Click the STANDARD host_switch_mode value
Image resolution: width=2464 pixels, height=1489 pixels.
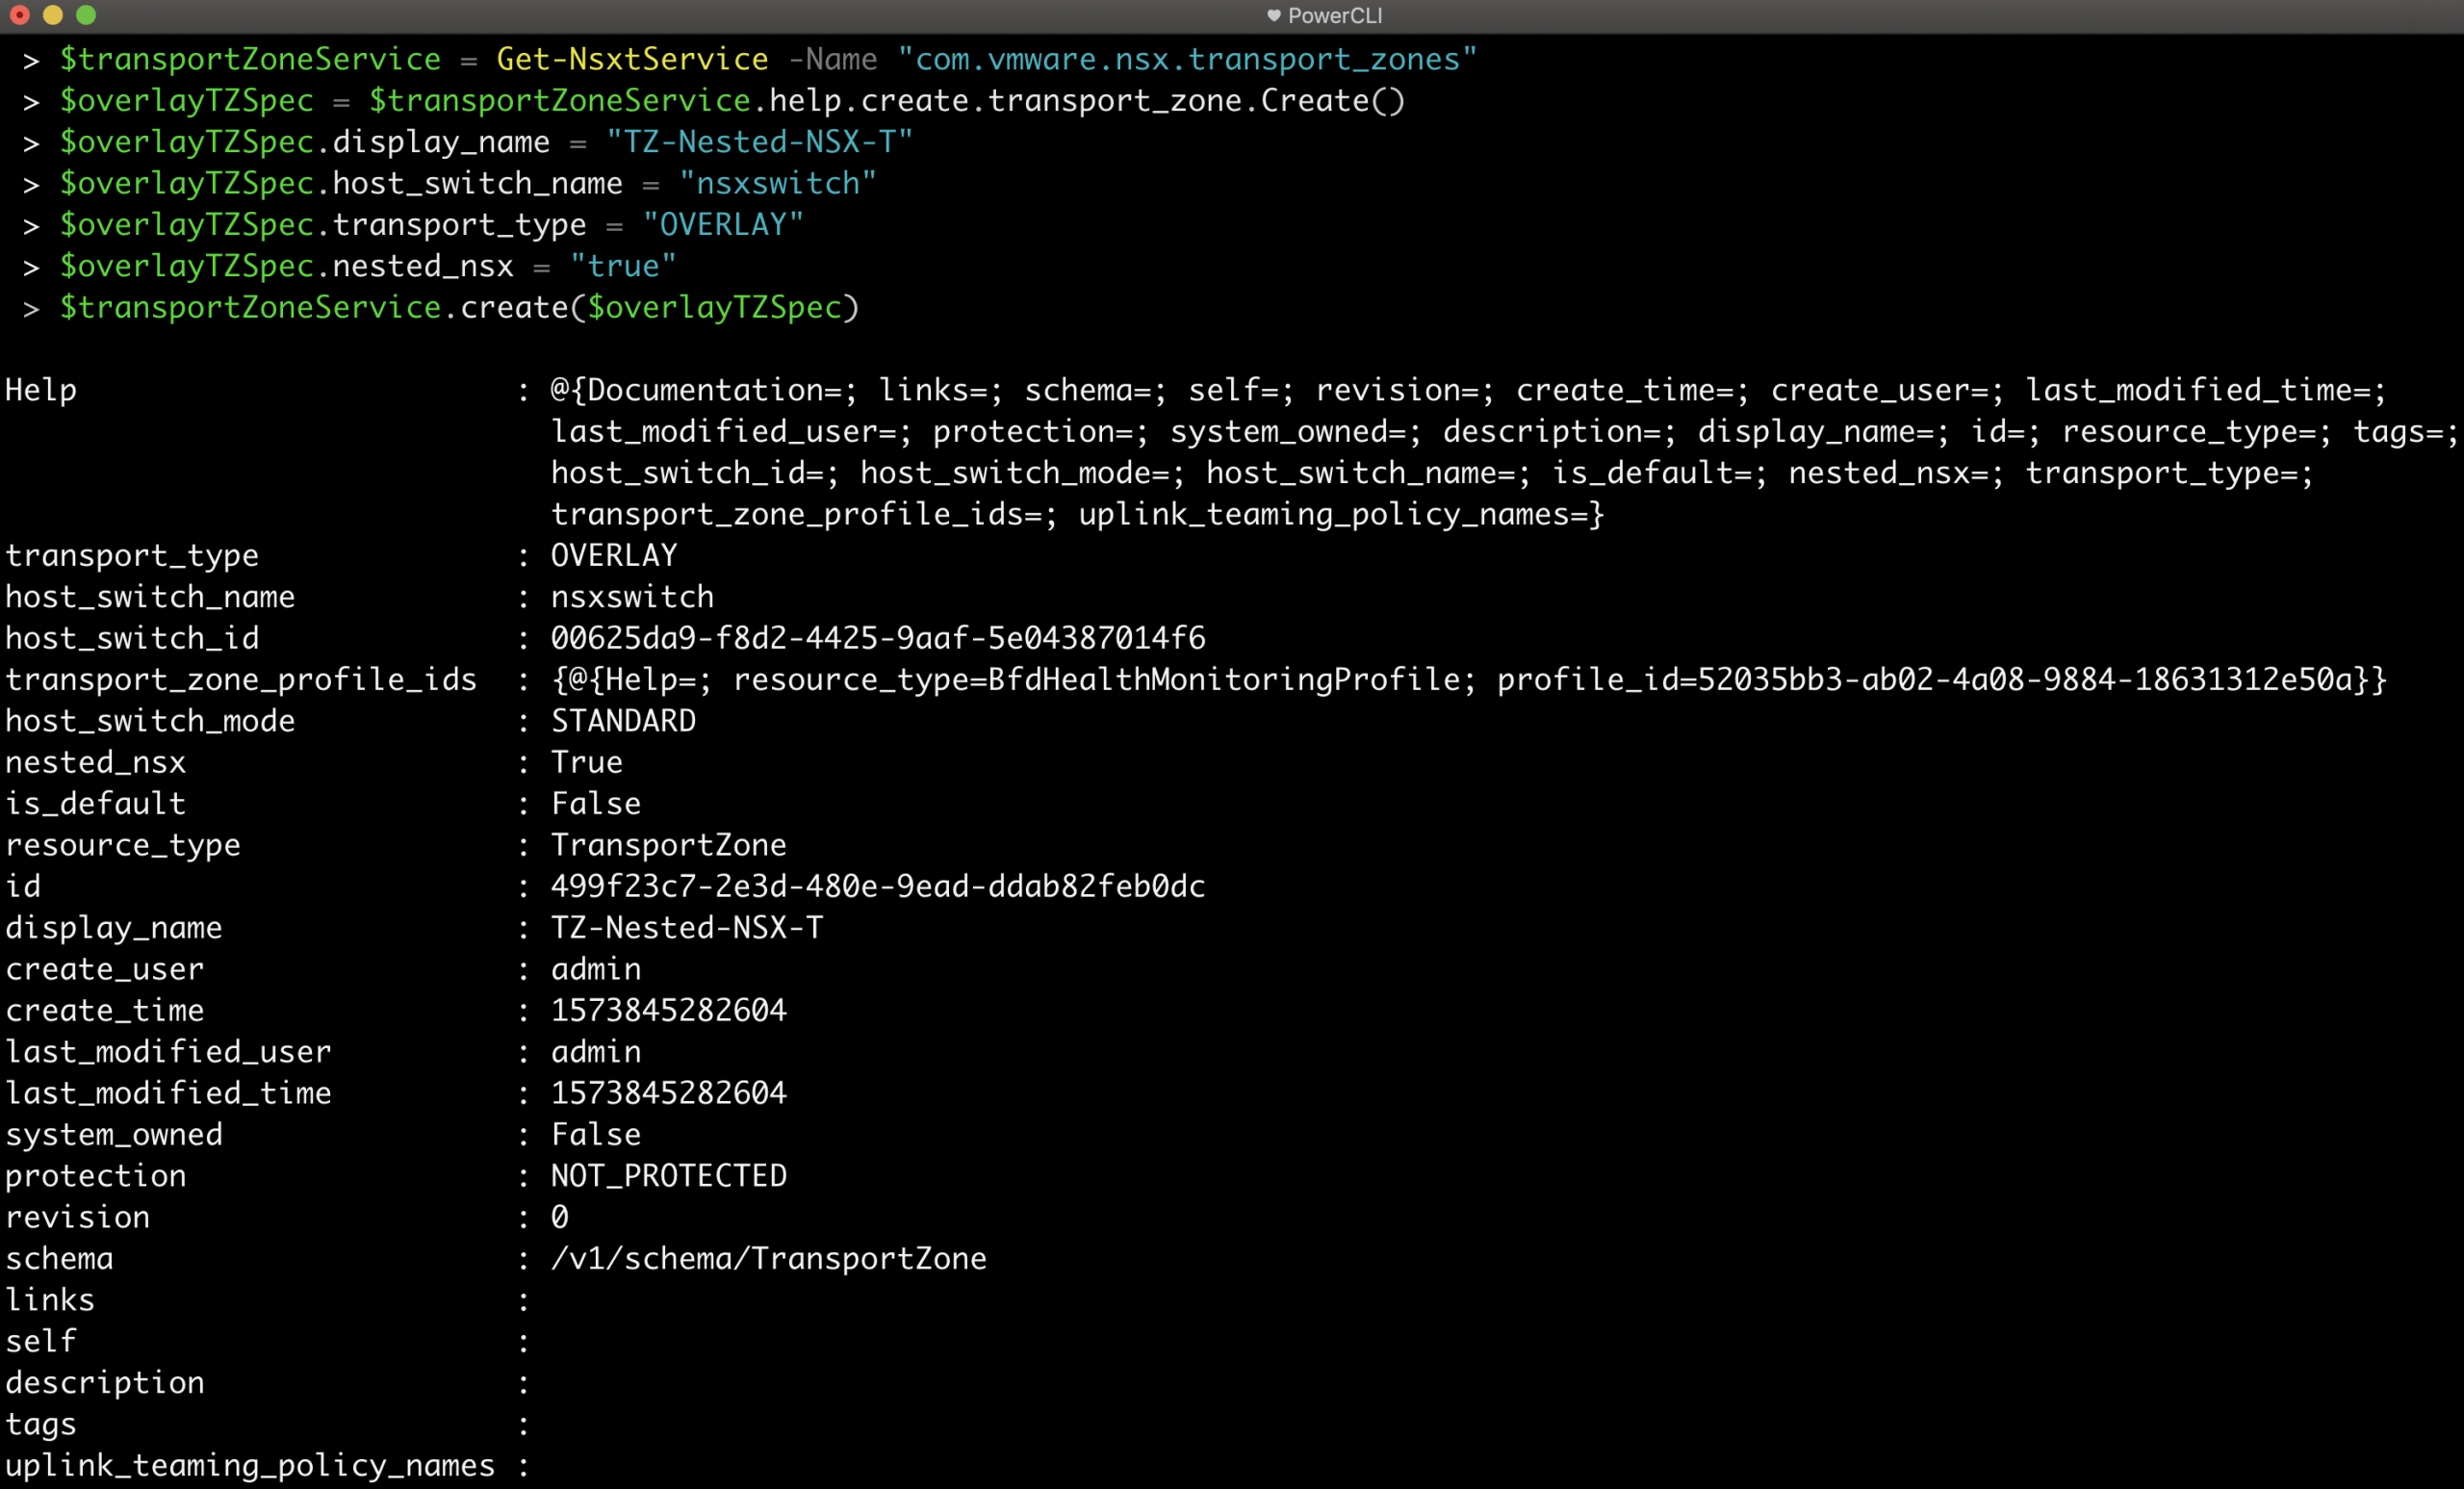point(622,720)
